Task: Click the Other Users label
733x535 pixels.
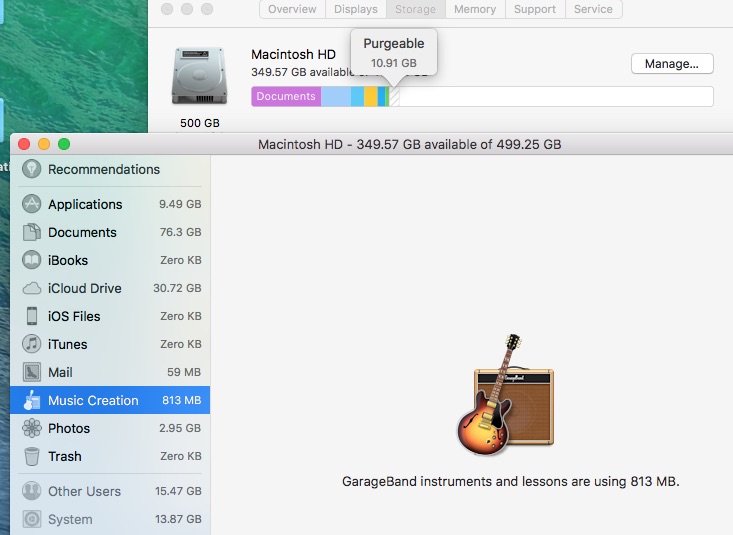Action: point(84,492)
